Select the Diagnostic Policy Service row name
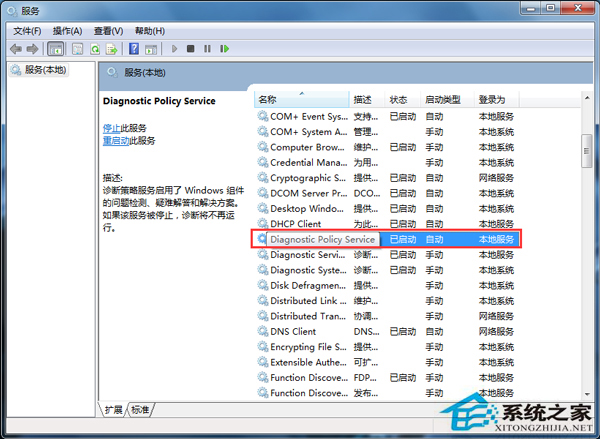Image resolution: width=600 pixels, height=439 pixels. tap(323, 239)
